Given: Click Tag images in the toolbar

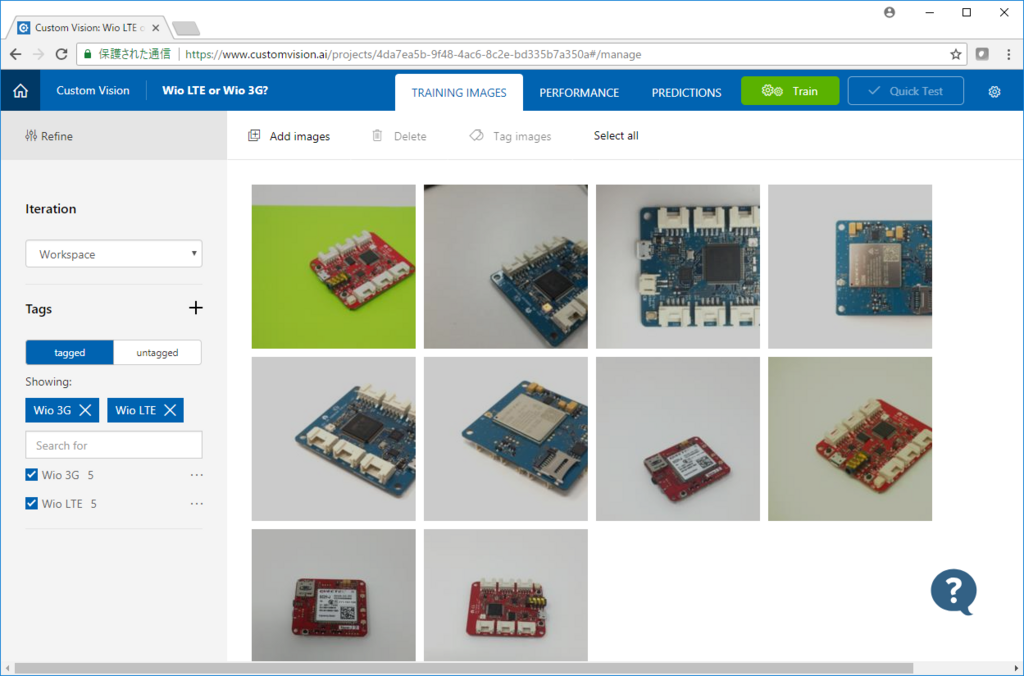Looking at the screenshot, I should [x=511, y=136].
